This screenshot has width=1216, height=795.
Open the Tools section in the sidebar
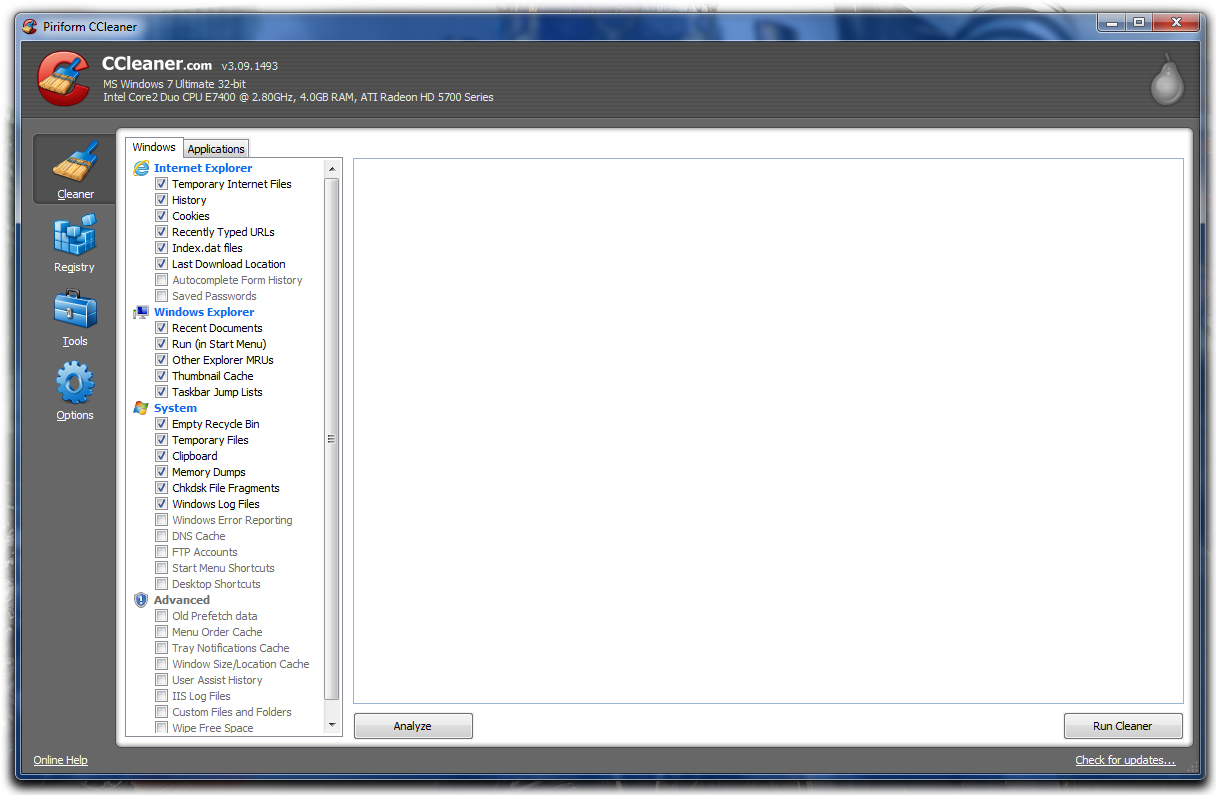[74, 315]
